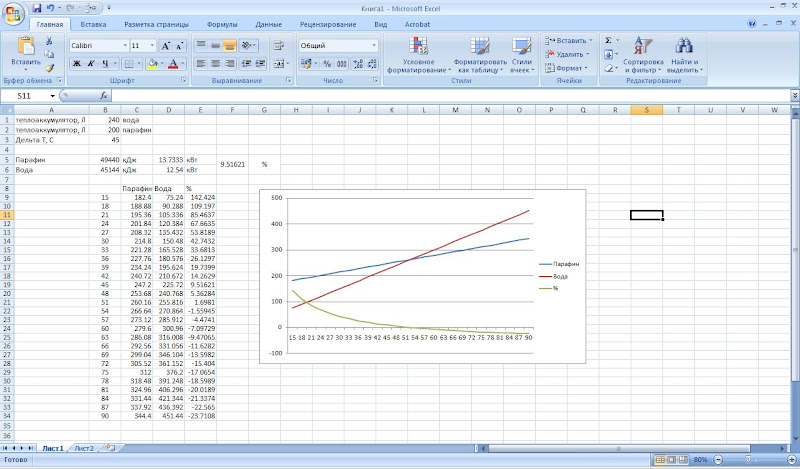The width and height of the screenshot is (800, 469).
Task: Open the font size dropdown
Action: coord(151,45)
